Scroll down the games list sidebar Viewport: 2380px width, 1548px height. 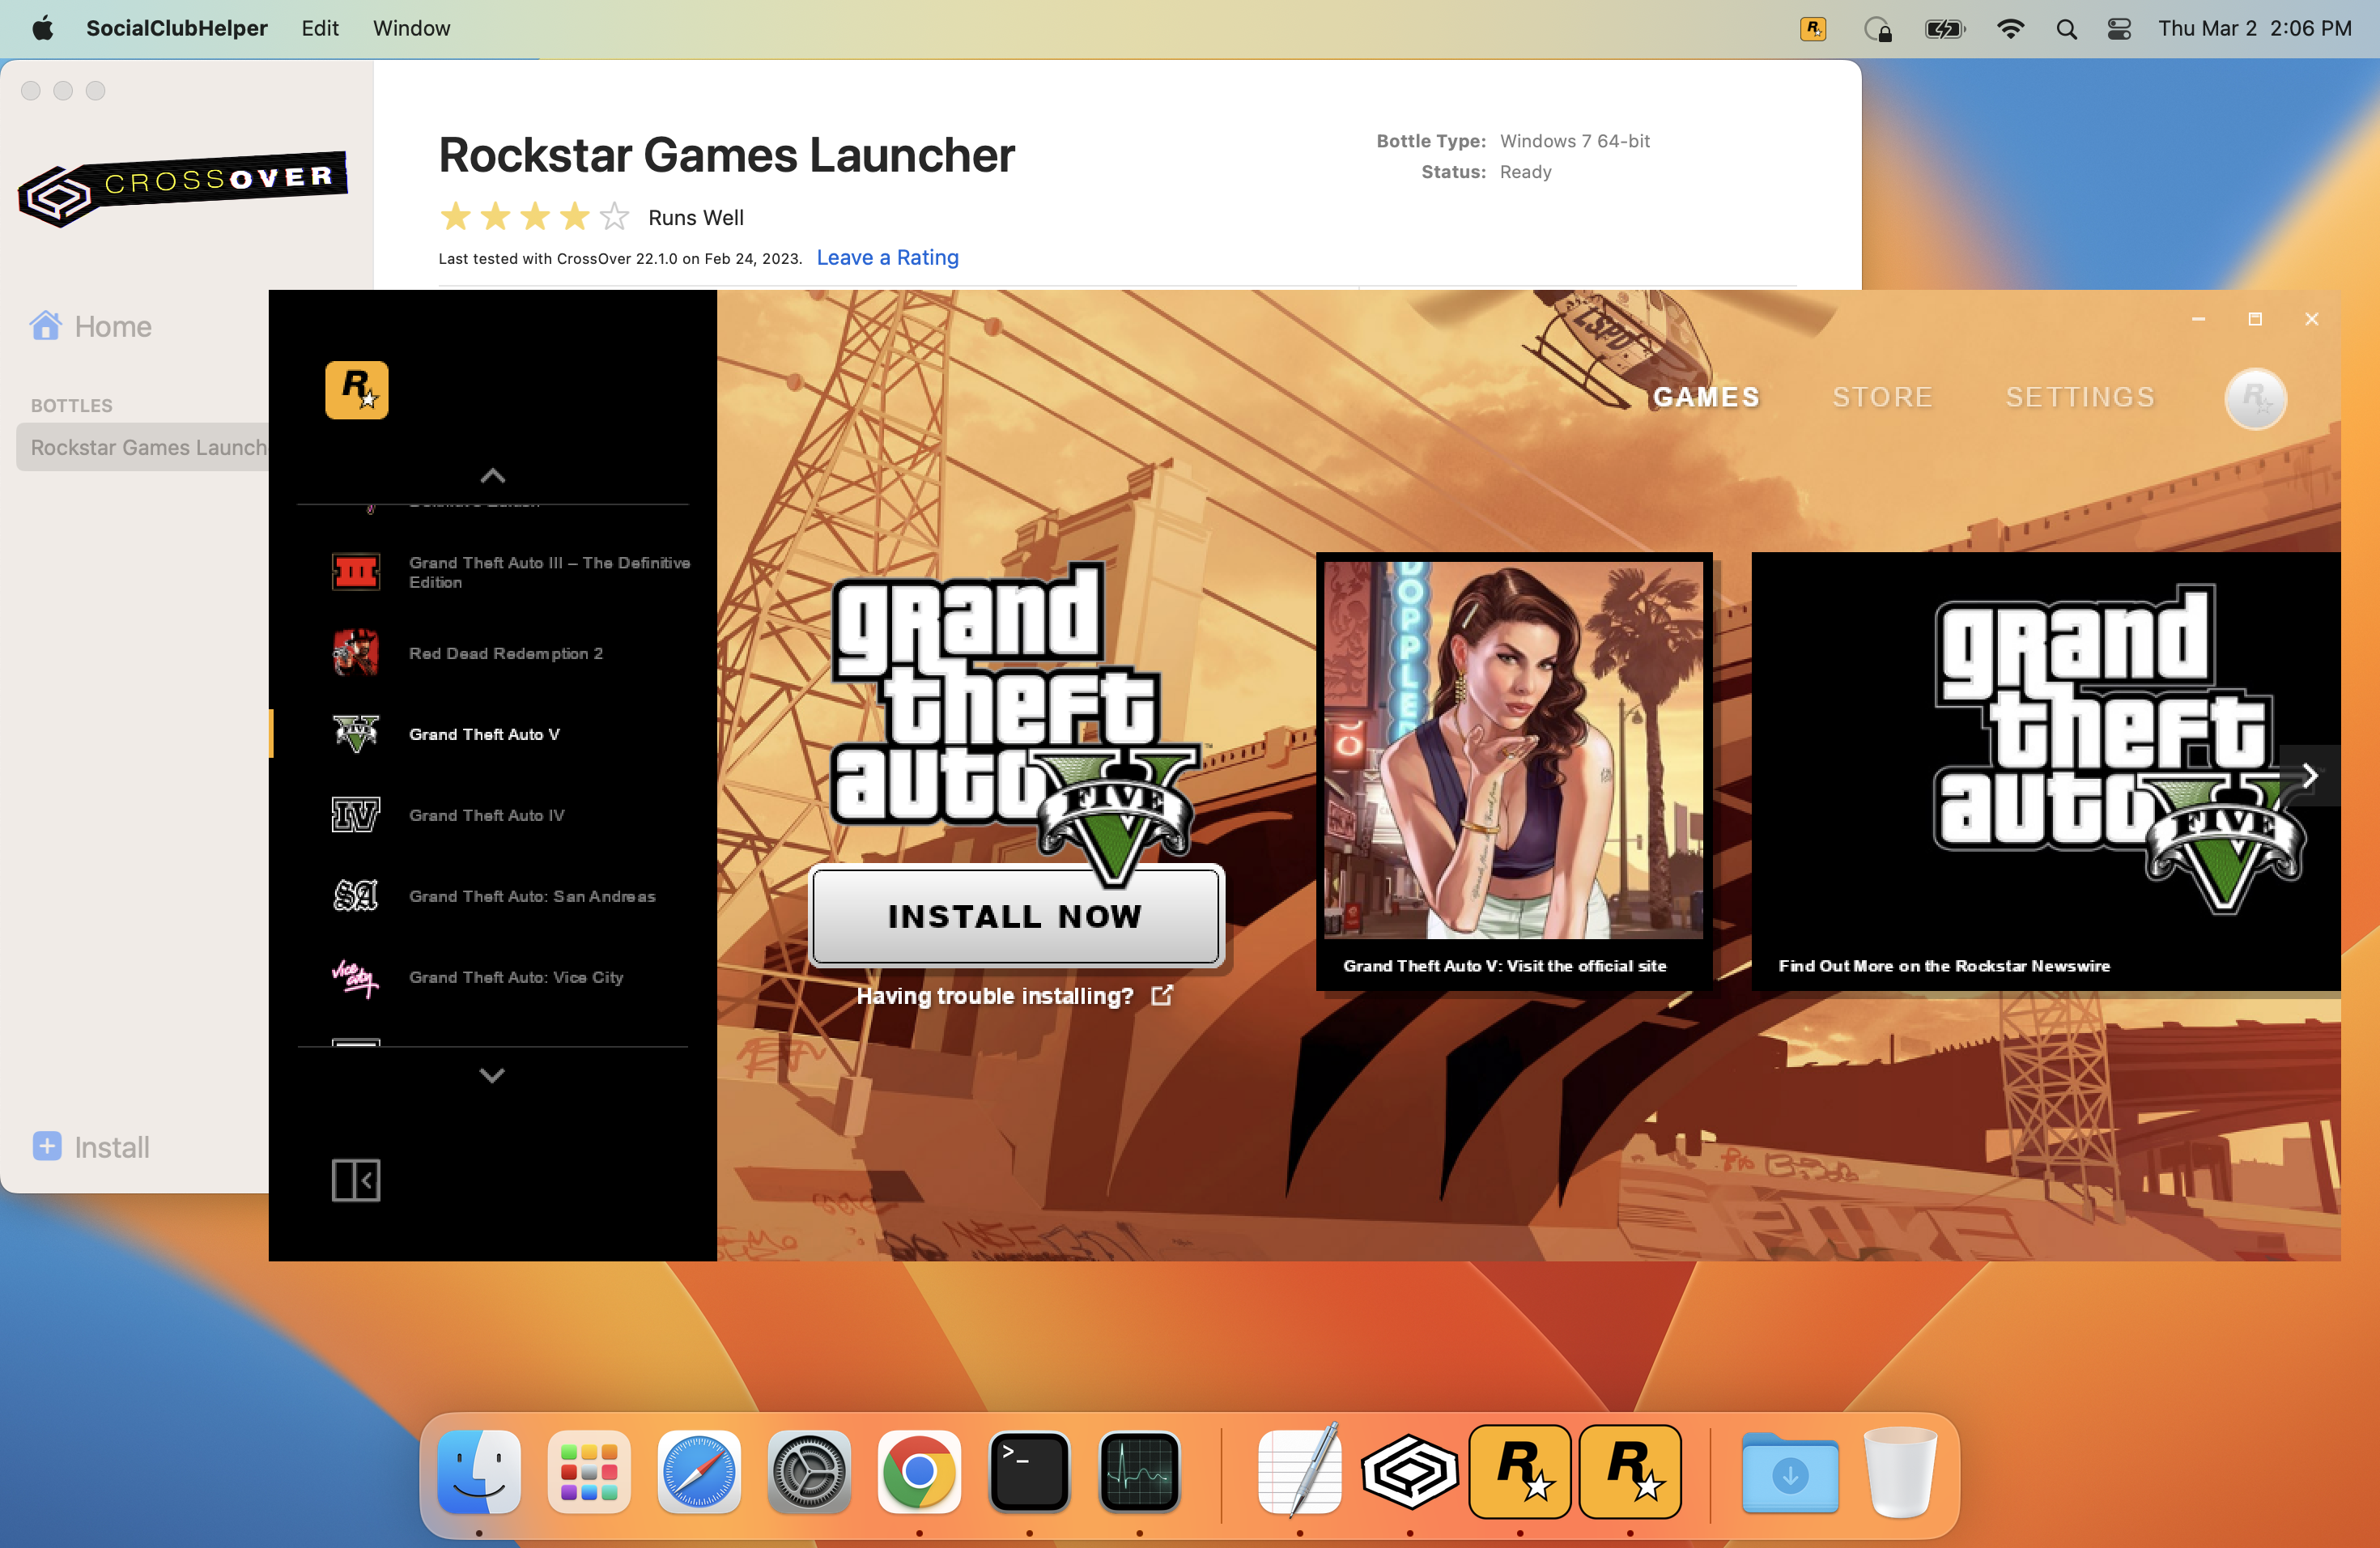pyautogui.click(x=493, y=1074)
